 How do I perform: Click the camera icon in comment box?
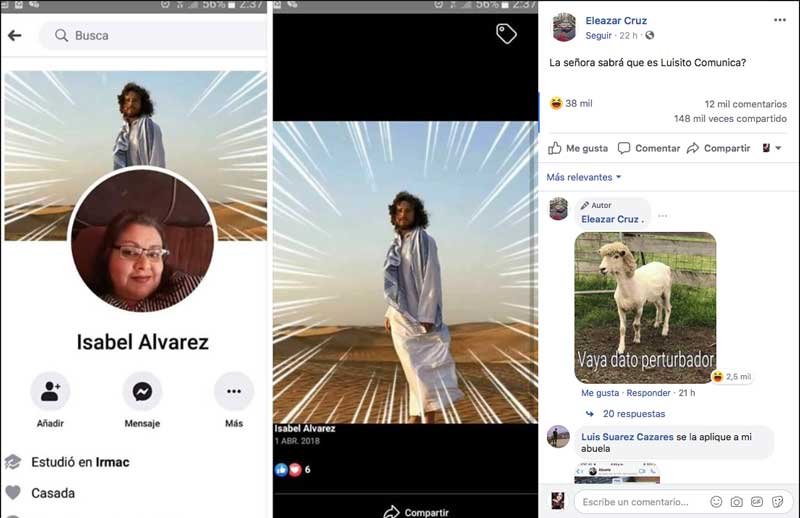point(737,501)
